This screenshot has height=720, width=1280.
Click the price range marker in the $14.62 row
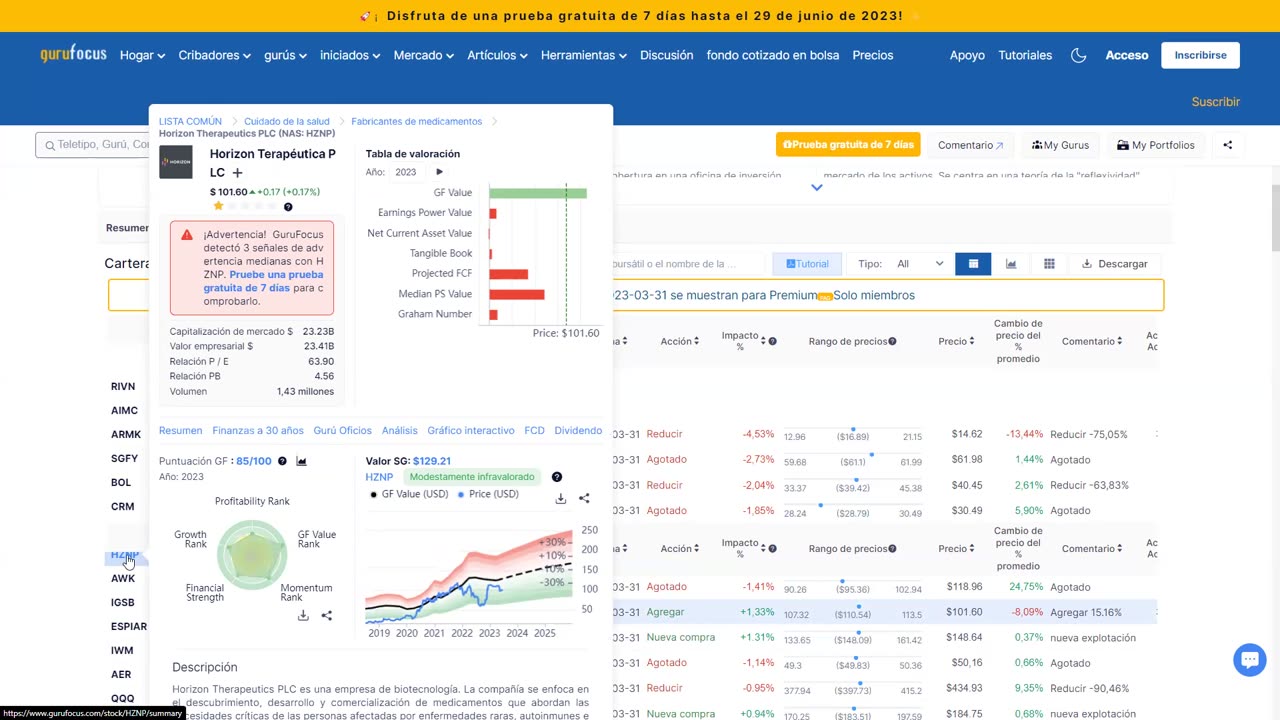(x=852, y=429)
